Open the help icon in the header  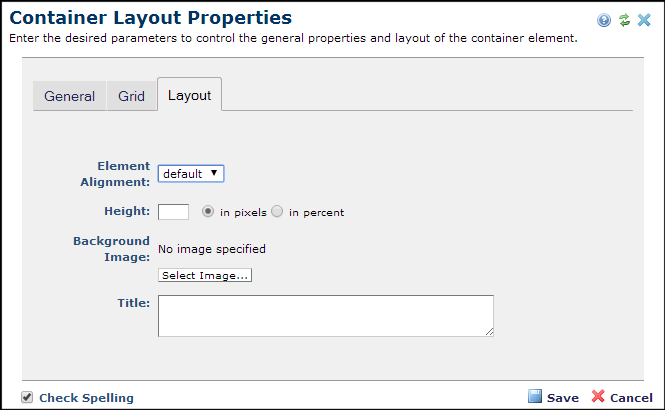click(x=604, y=20)
